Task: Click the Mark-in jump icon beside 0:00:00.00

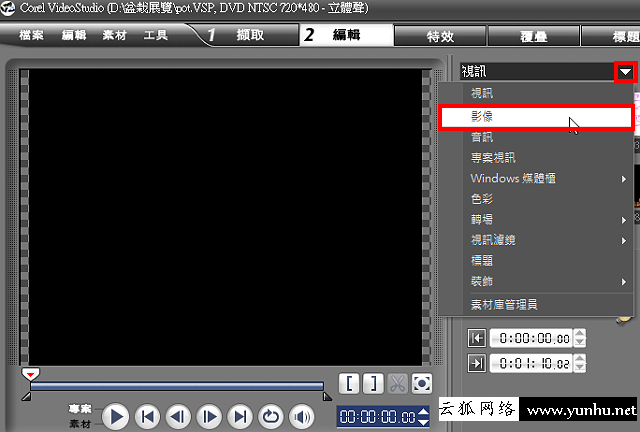Action: pos(477,338)
